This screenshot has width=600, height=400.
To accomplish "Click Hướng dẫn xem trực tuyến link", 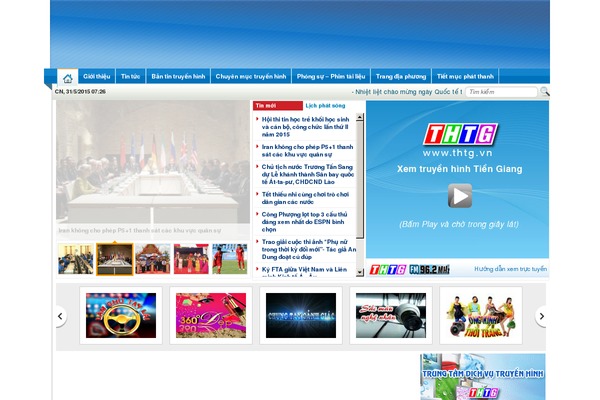I will coord(510,269).
